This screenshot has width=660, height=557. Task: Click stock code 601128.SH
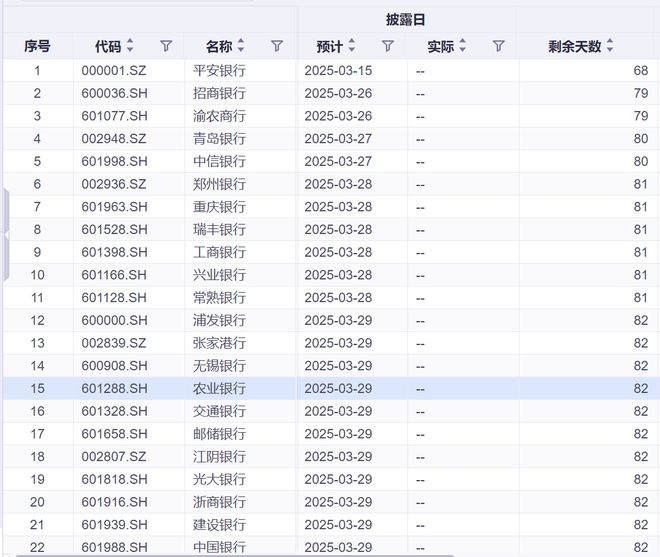[x=114, y=298]
